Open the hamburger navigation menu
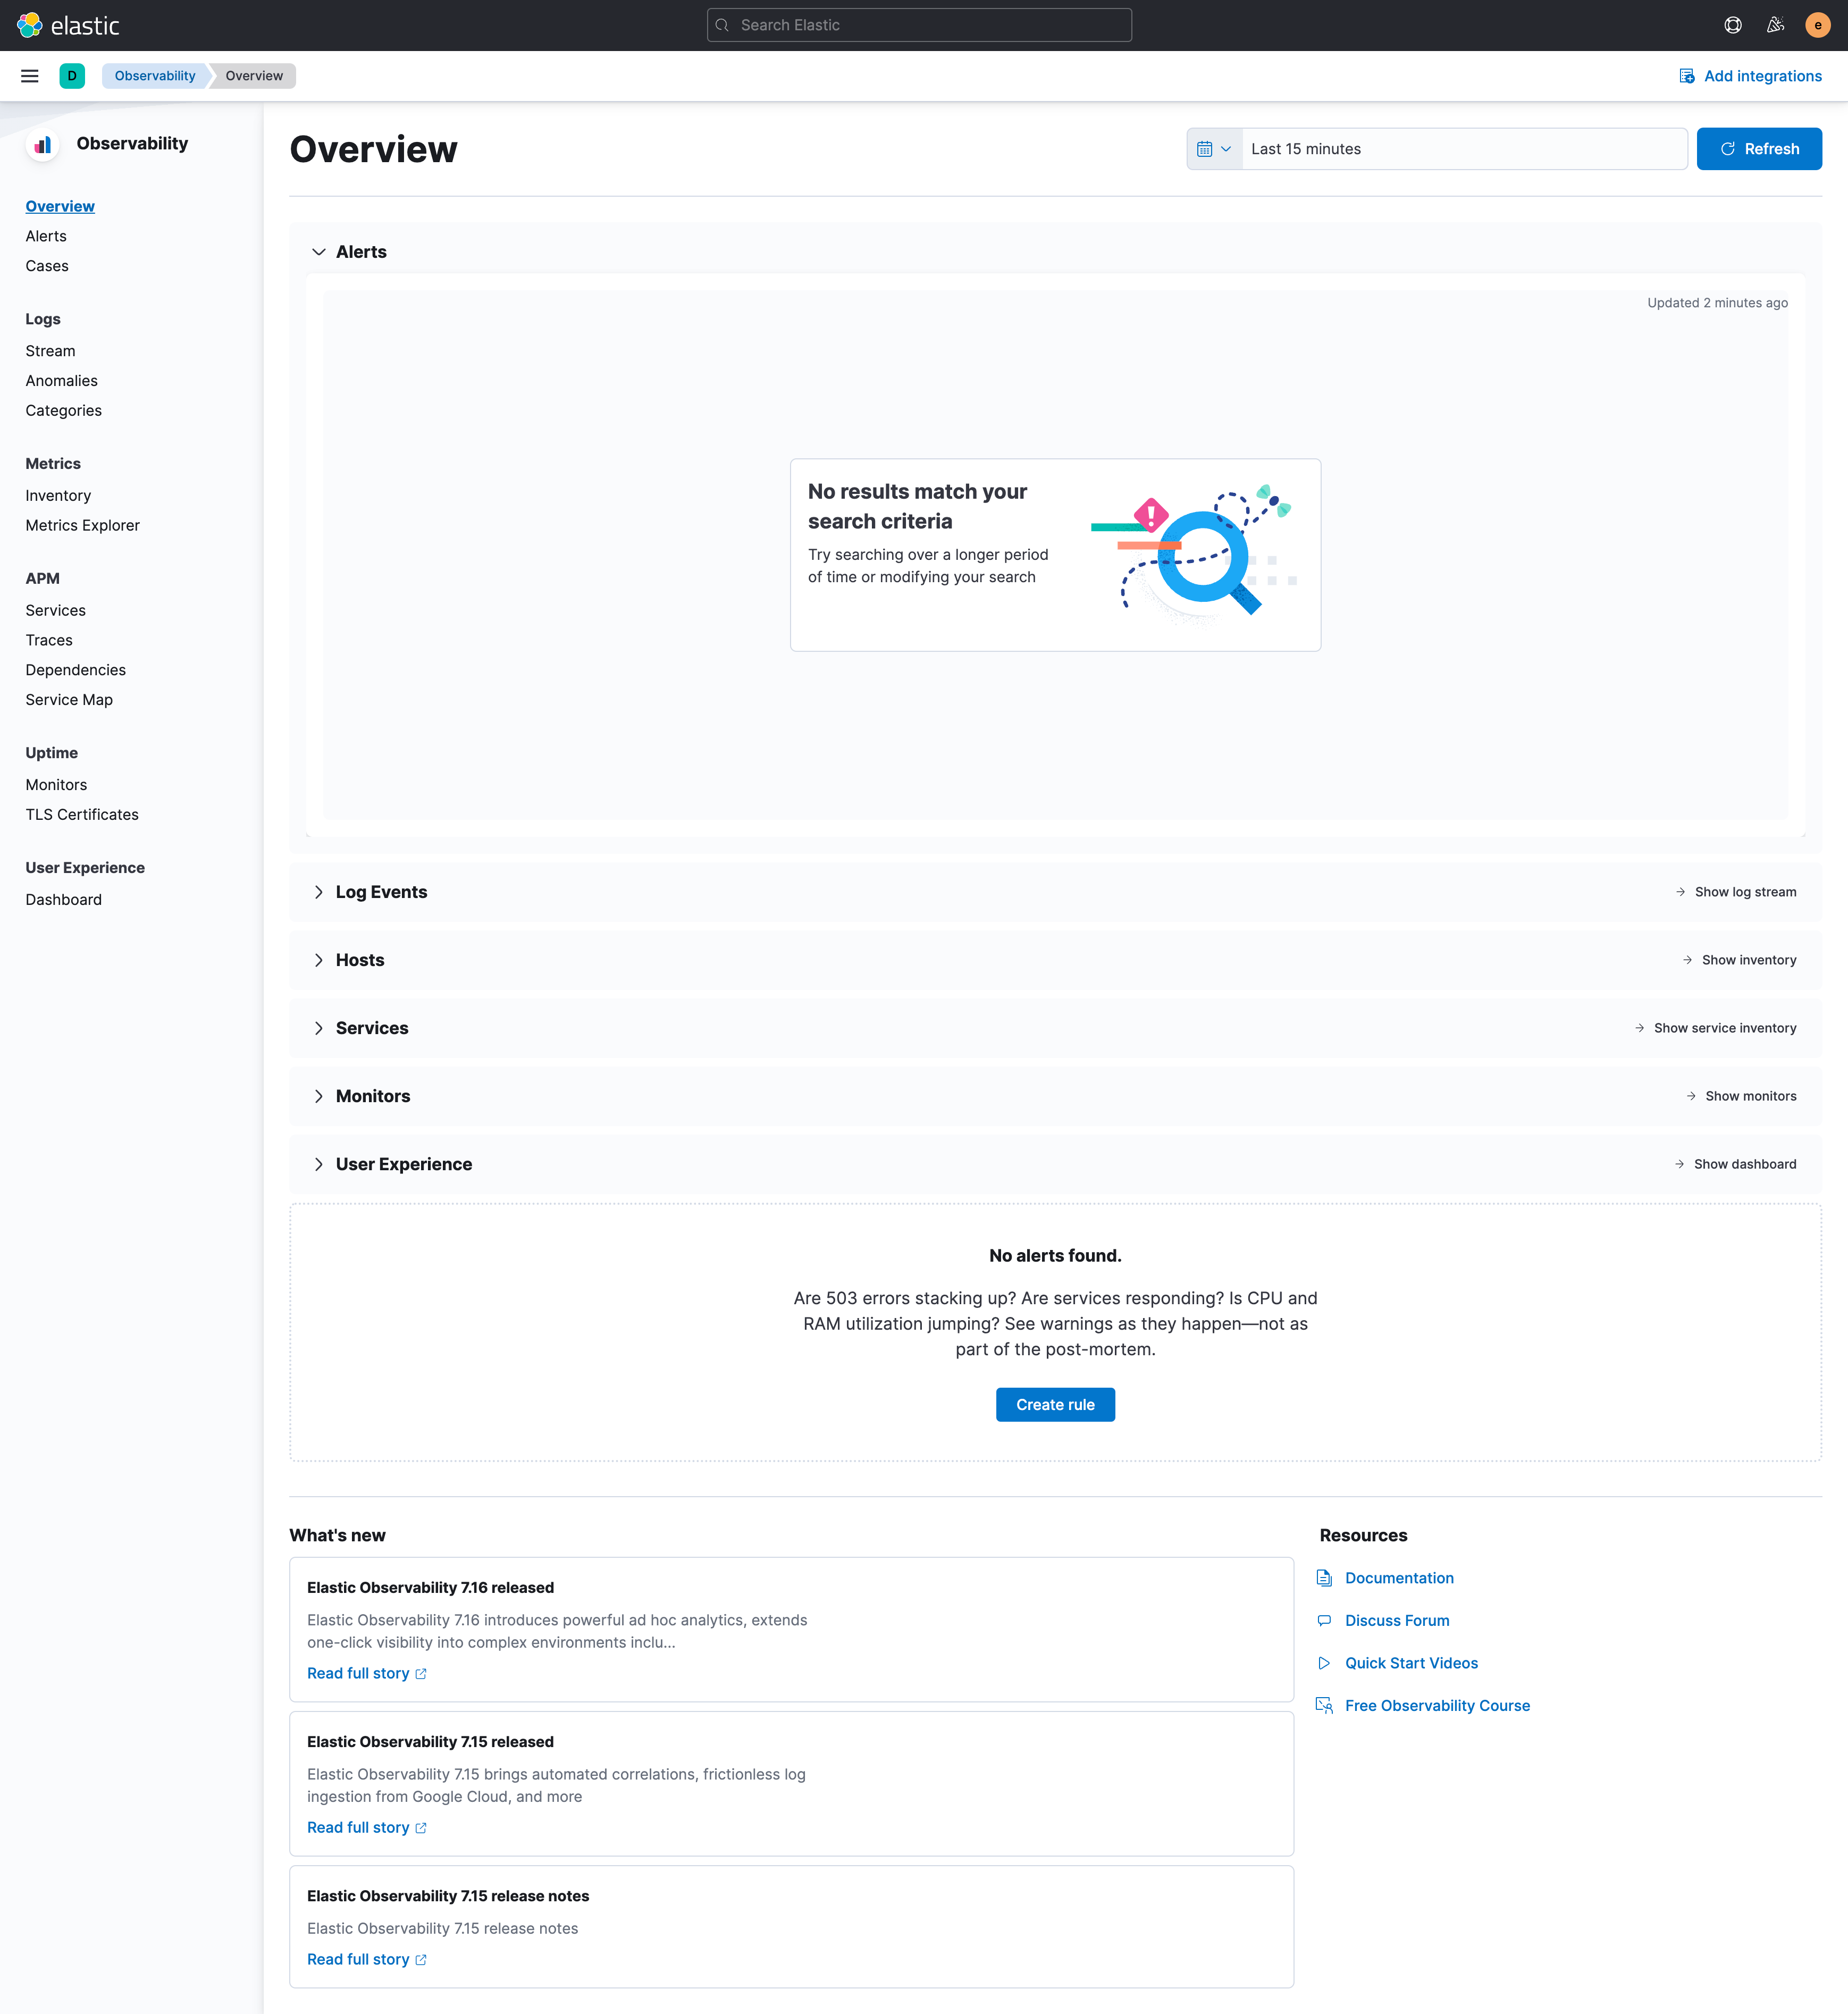This screenshot has height=2014, width=1848. pos(30,76)
